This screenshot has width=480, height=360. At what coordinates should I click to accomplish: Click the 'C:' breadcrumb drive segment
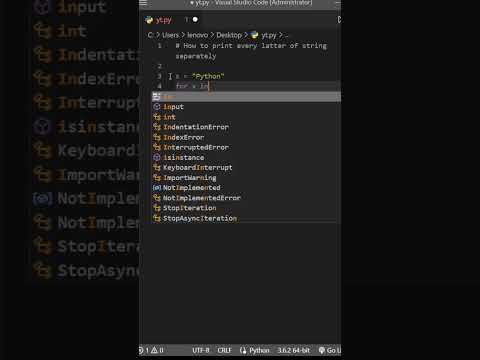click(151, 35)
